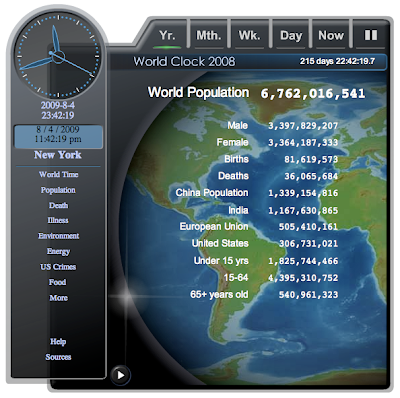Click the 65+ value 540,961,323
The width and height of the screenshot is (400, 398).
coord(308,295)
